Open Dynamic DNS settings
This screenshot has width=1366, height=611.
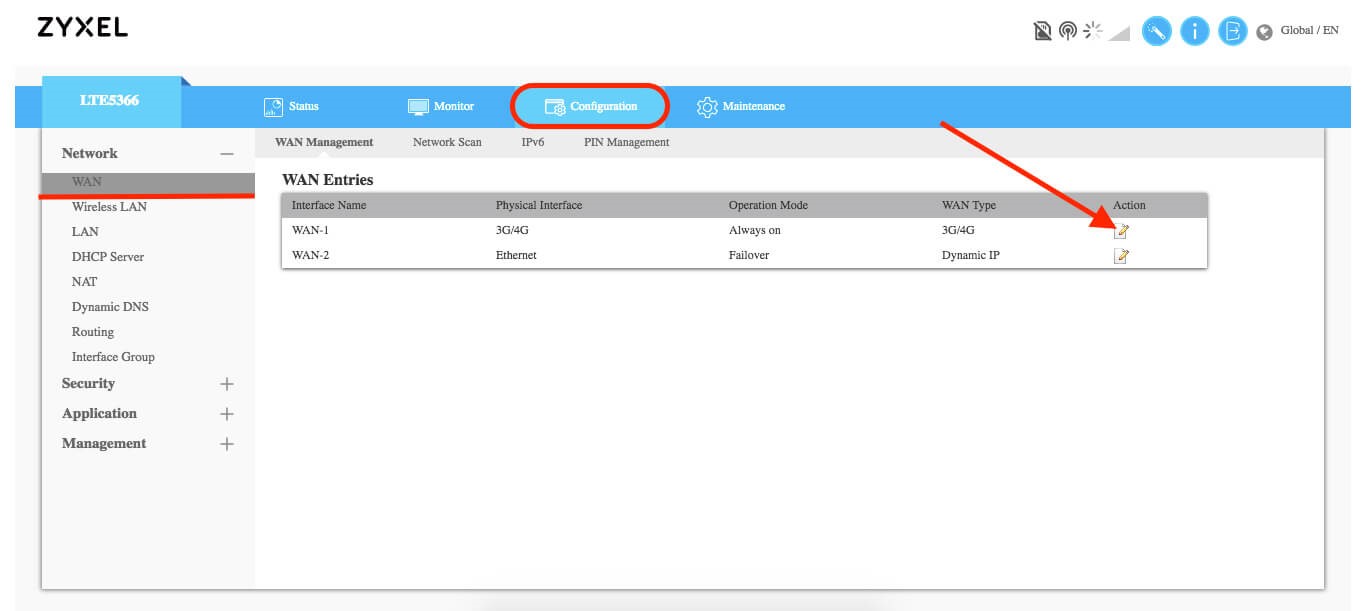pos(110,307)
